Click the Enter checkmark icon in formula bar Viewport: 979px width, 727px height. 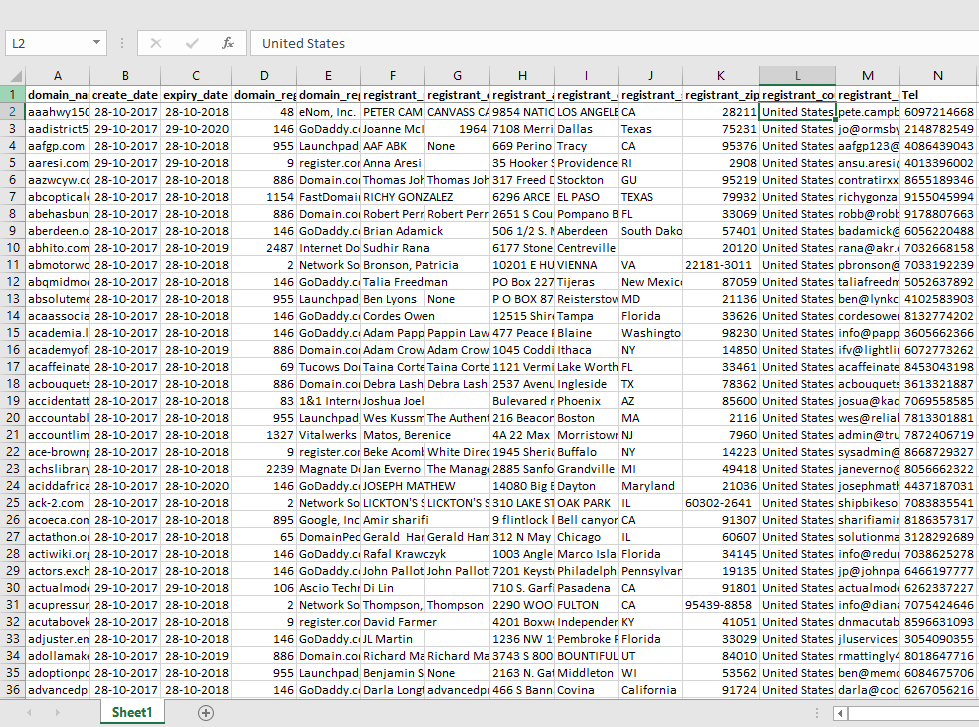point(192,43)
